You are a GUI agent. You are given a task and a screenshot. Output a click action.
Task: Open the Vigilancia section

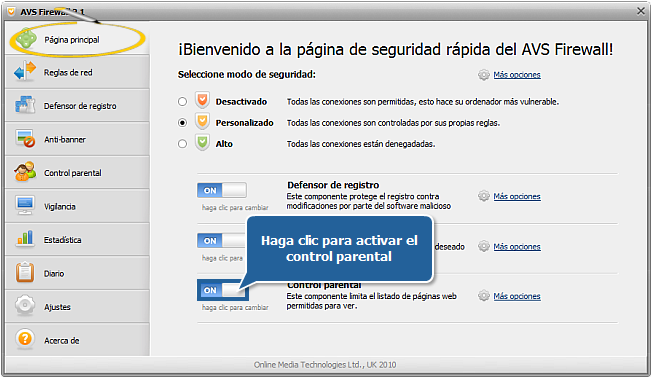click(77, 206)
